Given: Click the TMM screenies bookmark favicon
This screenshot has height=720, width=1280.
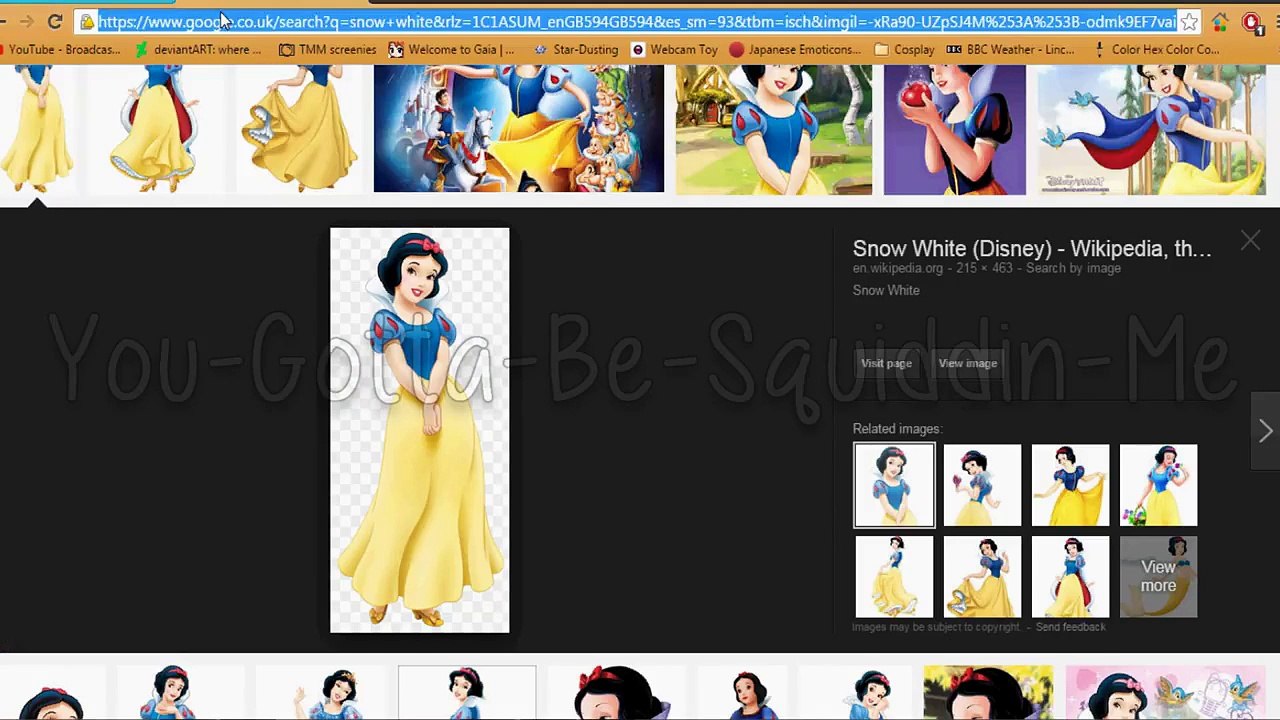Looking at the screenshot, I should point(287,49).
